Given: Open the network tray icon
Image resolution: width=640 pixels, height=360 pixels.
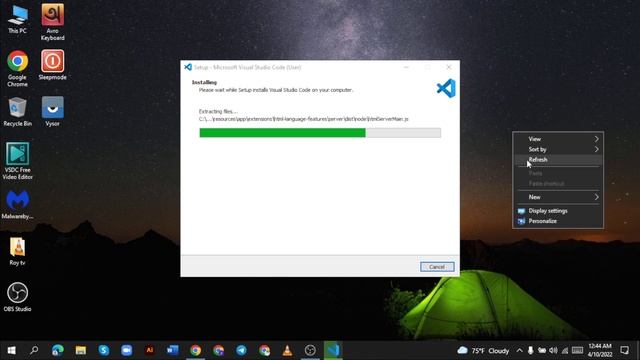Looking at the screenshot, I should (565, 351).
